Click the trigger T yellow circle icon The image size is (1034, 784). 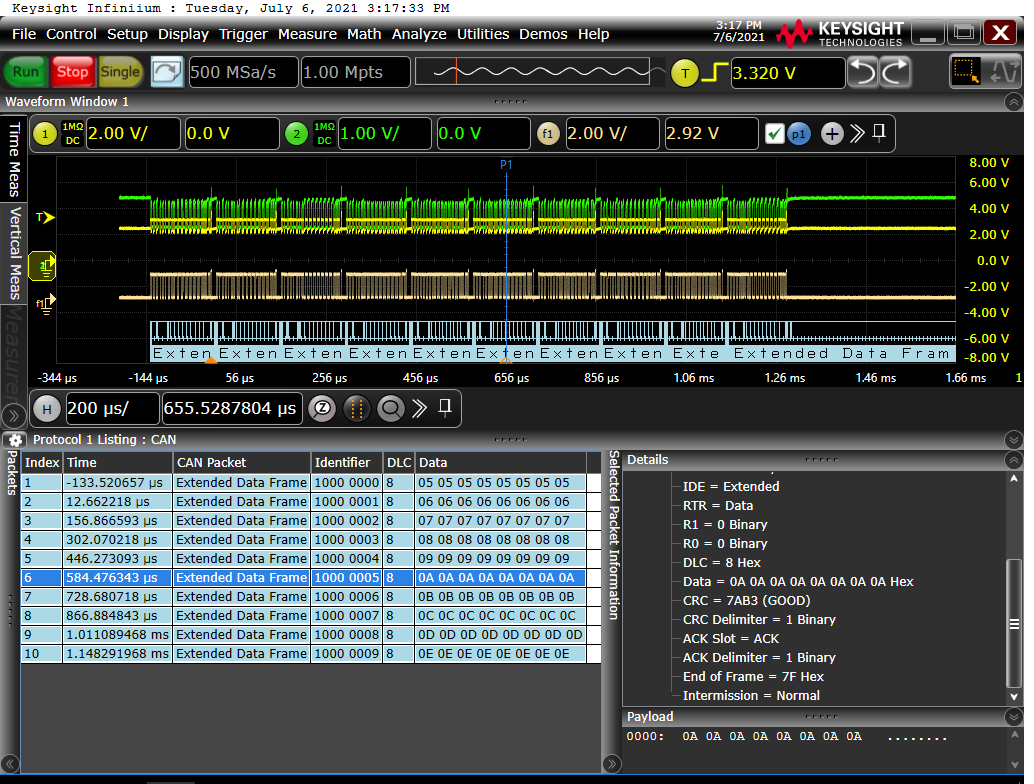coord(684,73)
